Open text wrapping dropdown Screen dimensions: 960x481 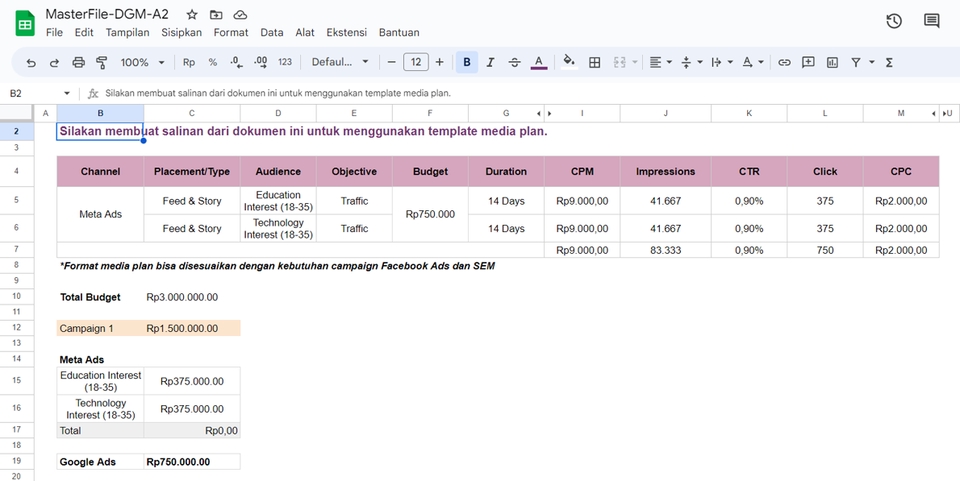[722, 62]
